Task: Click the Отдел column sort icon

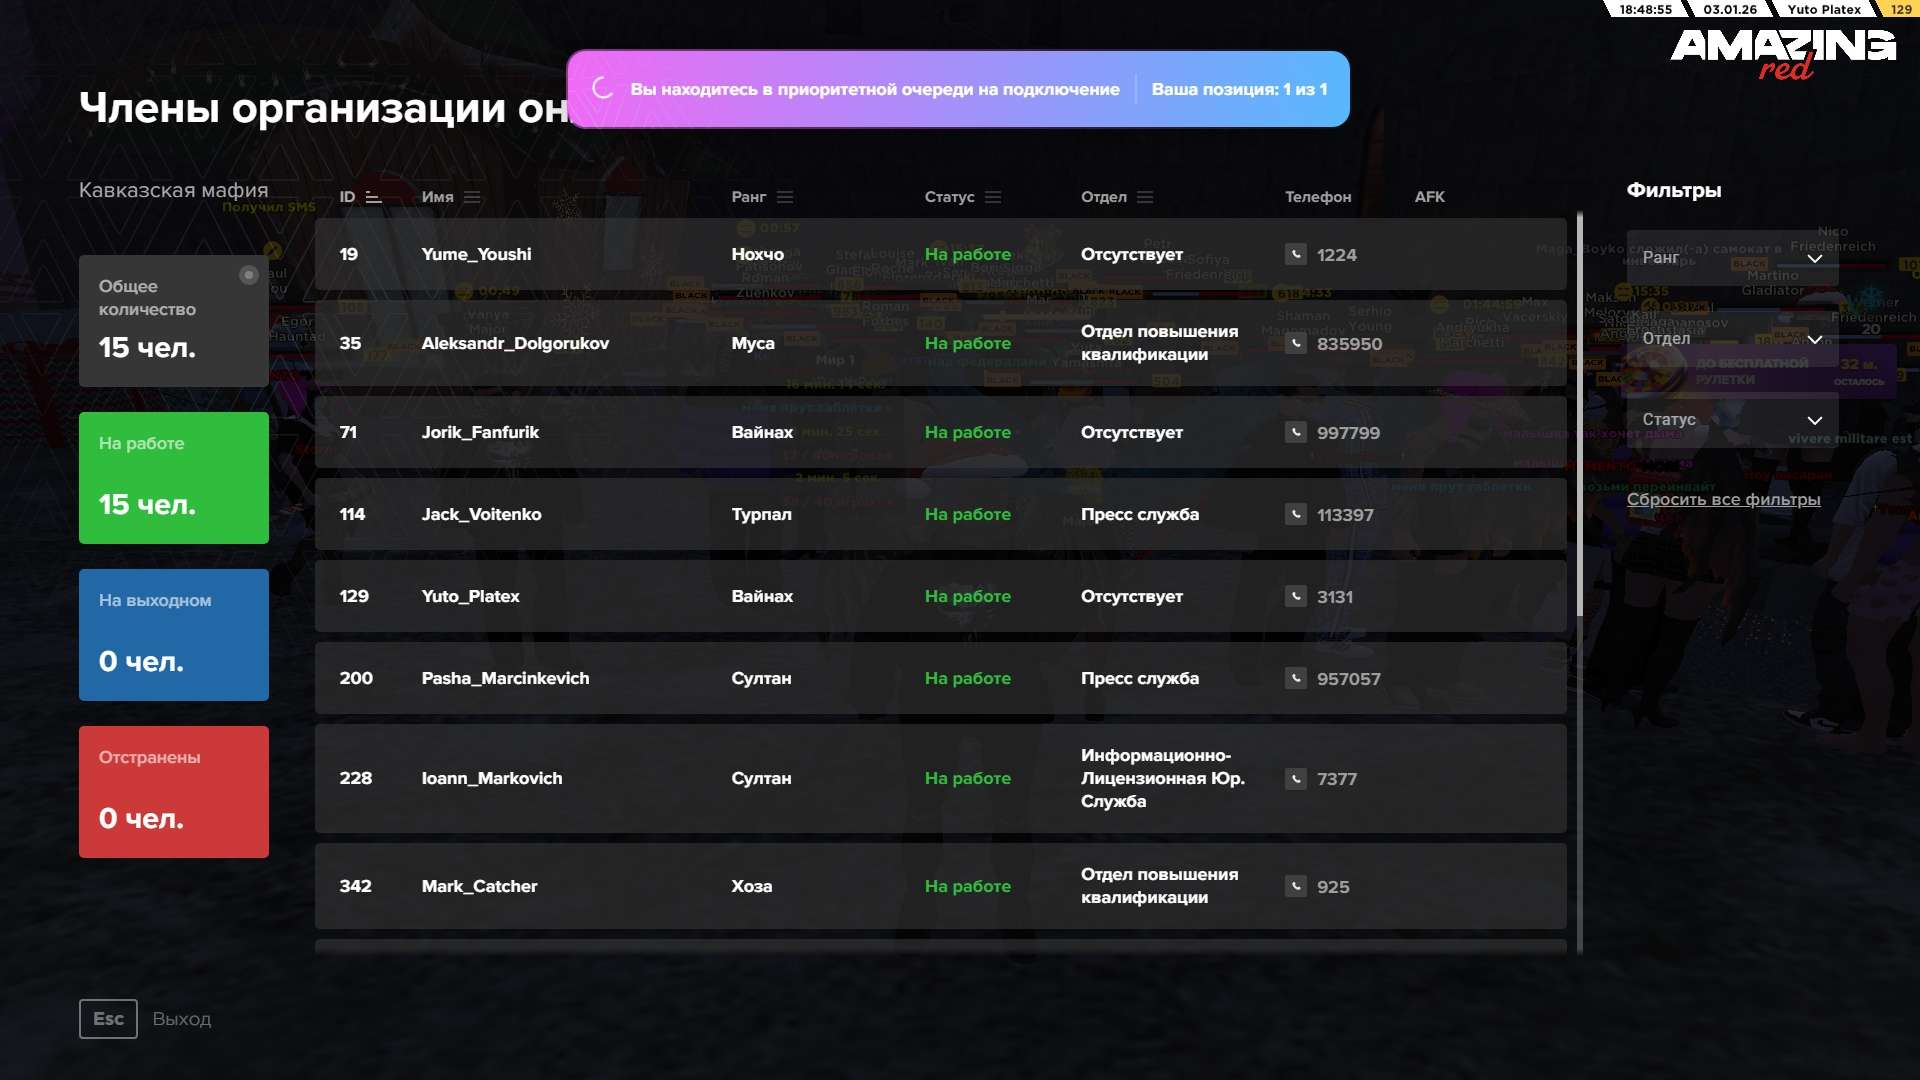Action: click(1145, 197)
